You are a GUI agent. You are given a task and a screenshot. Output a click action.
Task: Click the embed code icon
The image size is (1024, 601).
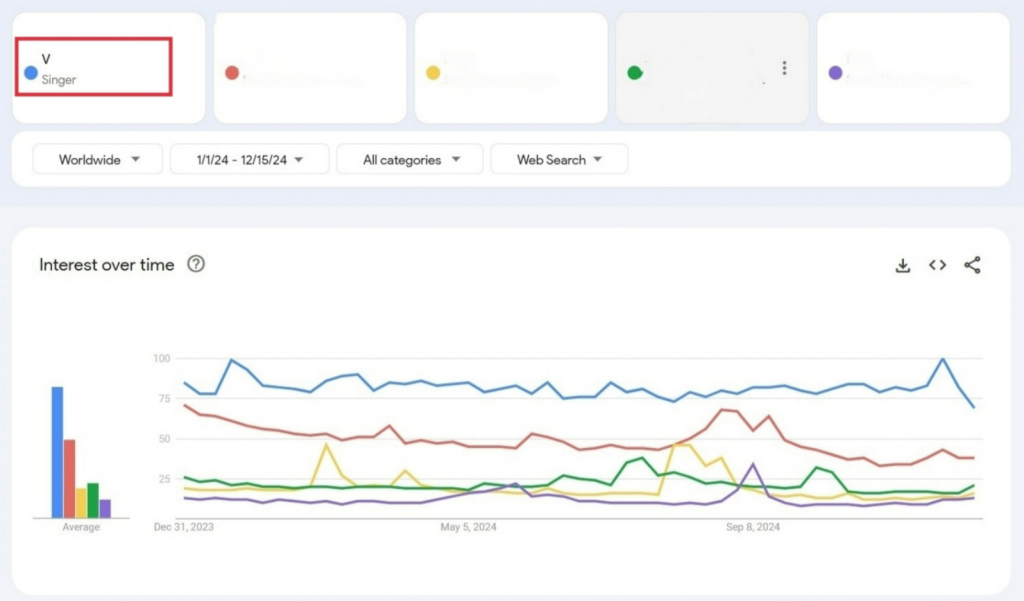tap(937, 265)
